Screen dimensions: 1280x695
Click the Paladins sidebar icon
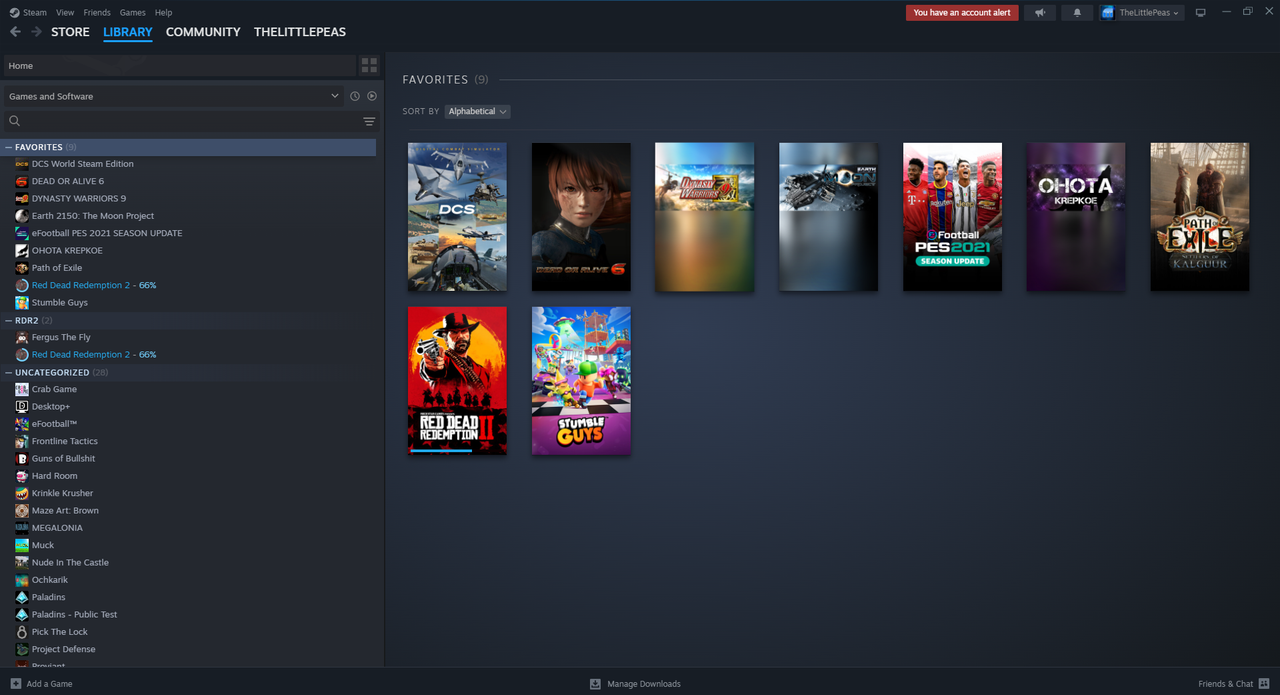coord(22,597)
